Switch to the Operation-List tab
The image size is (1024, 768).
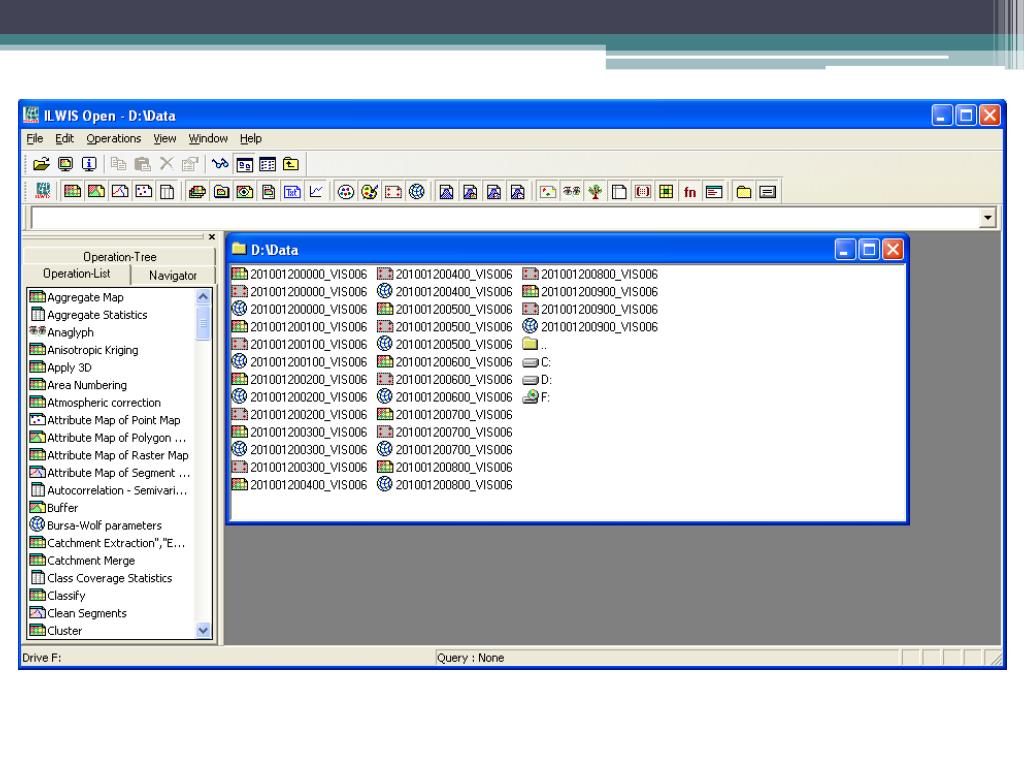[x=76, y=274]
